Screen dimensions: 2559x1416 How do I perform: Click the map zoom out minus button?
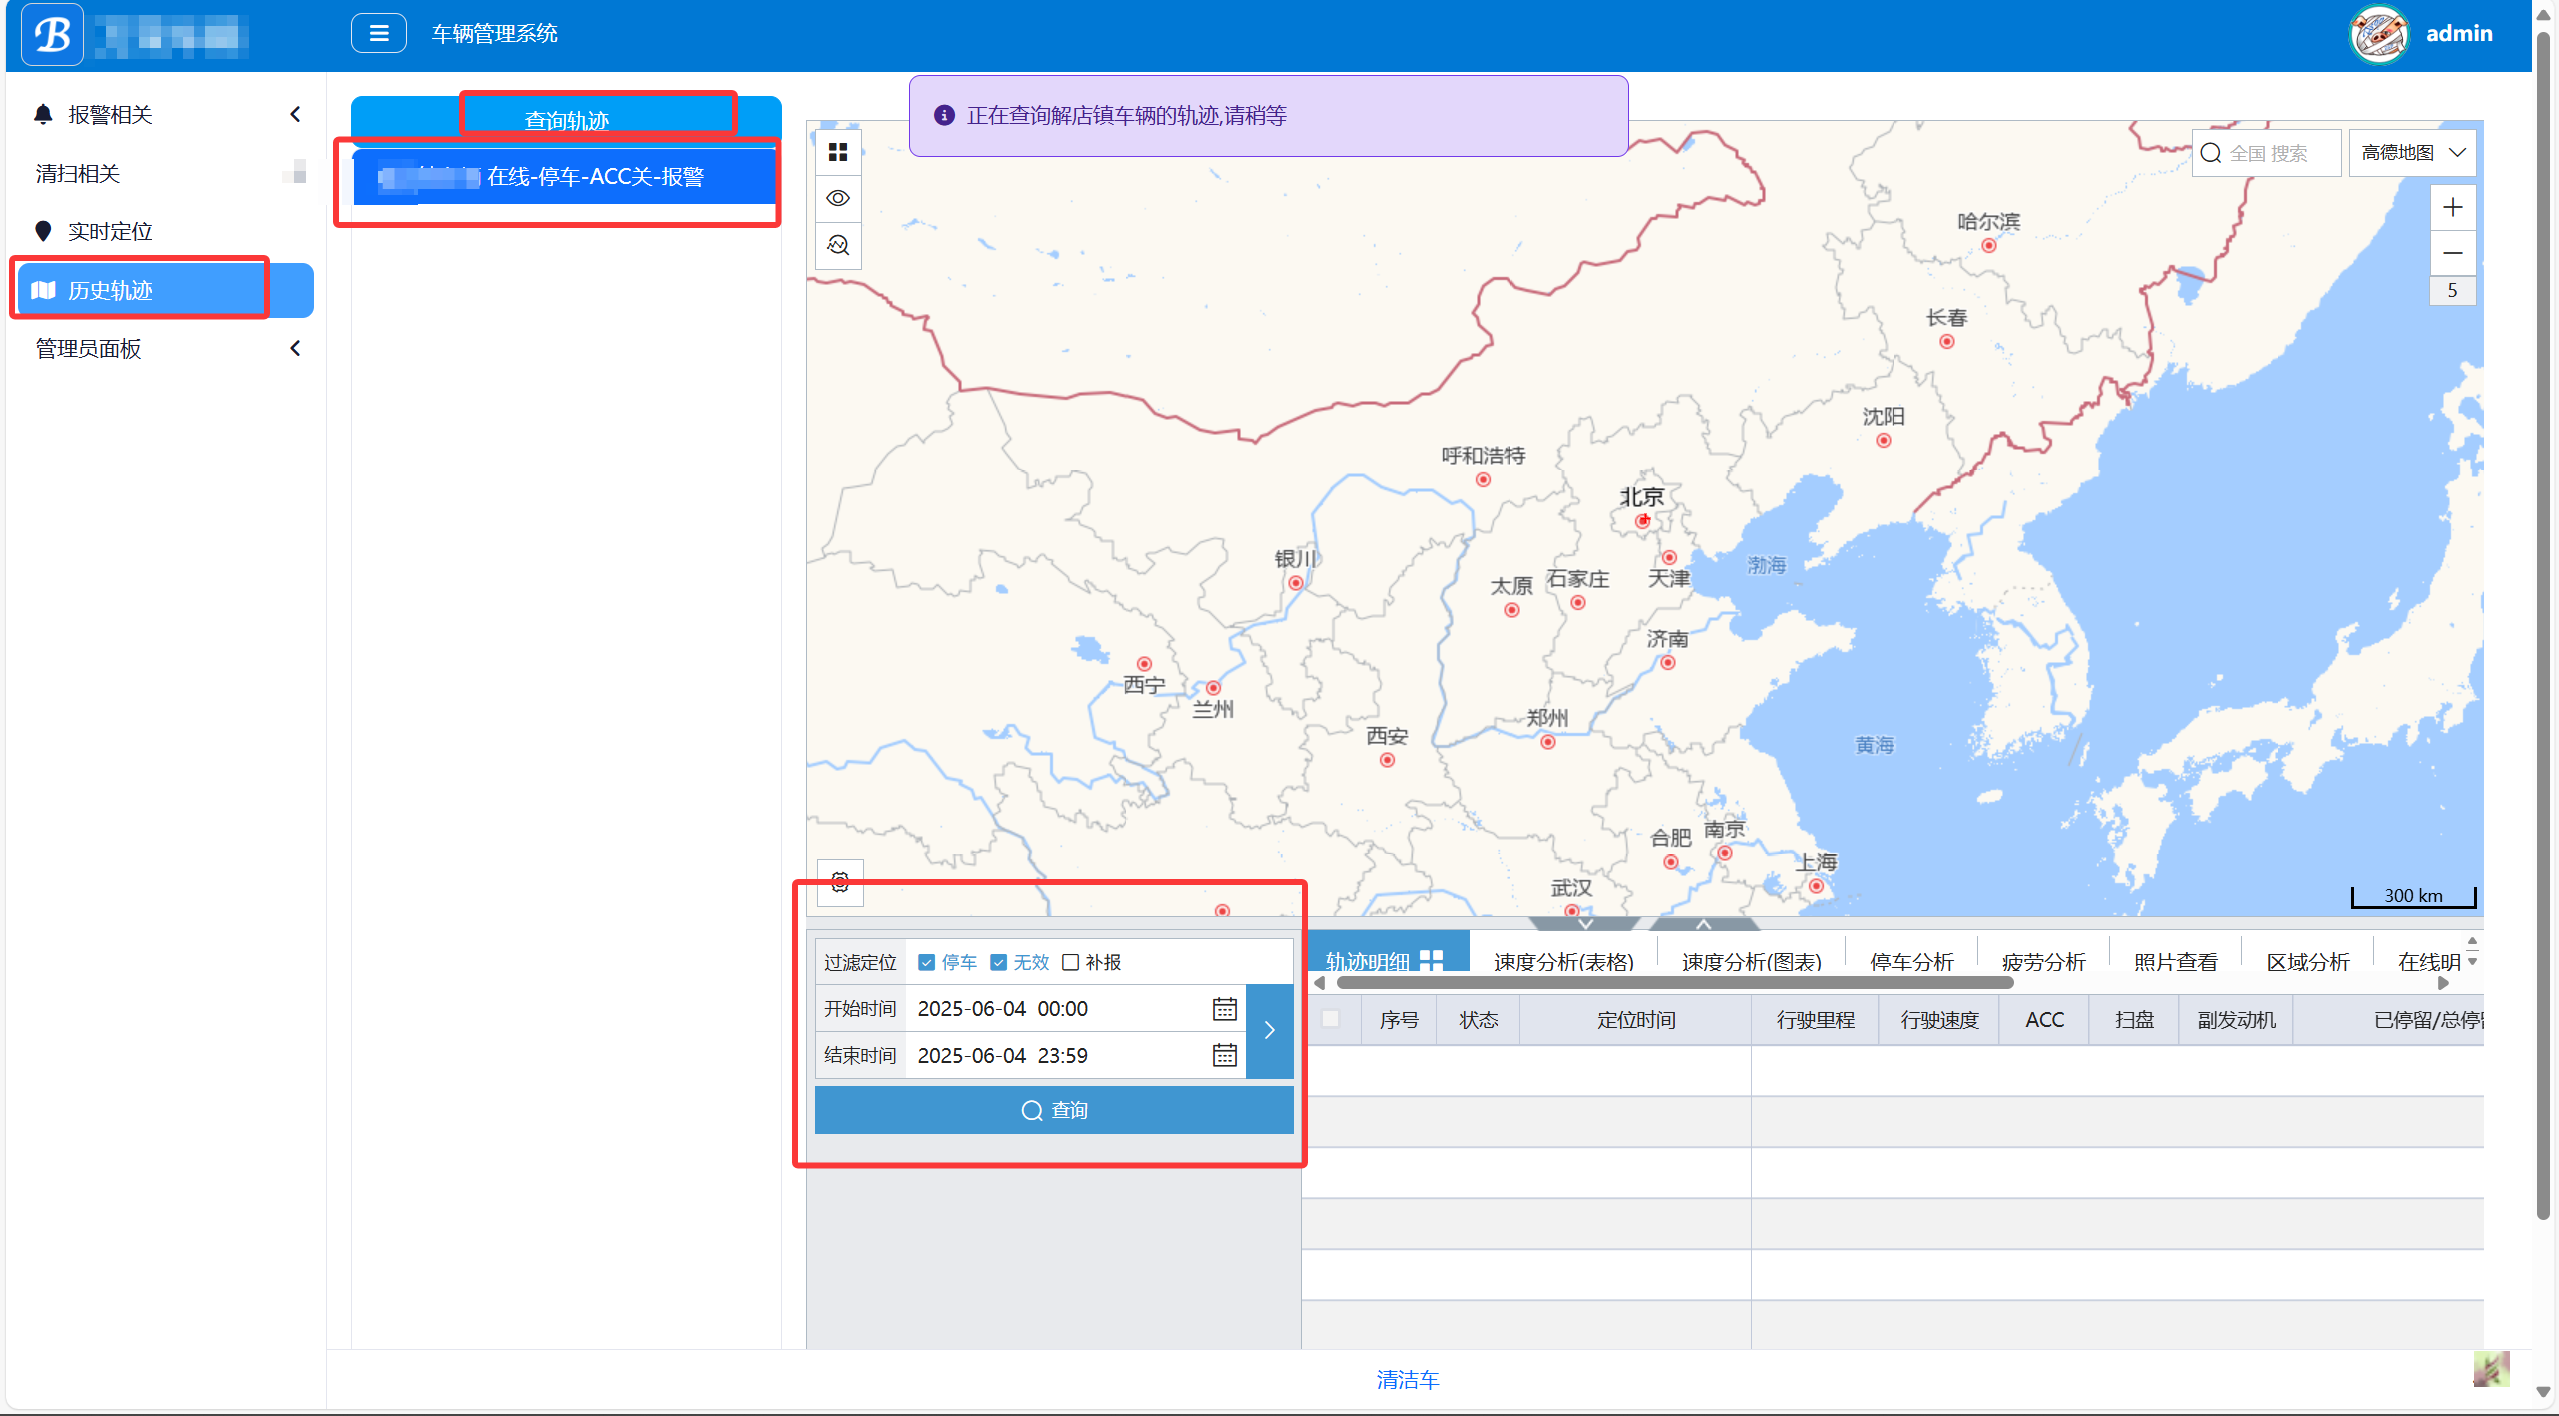[x=2452, y=253]
